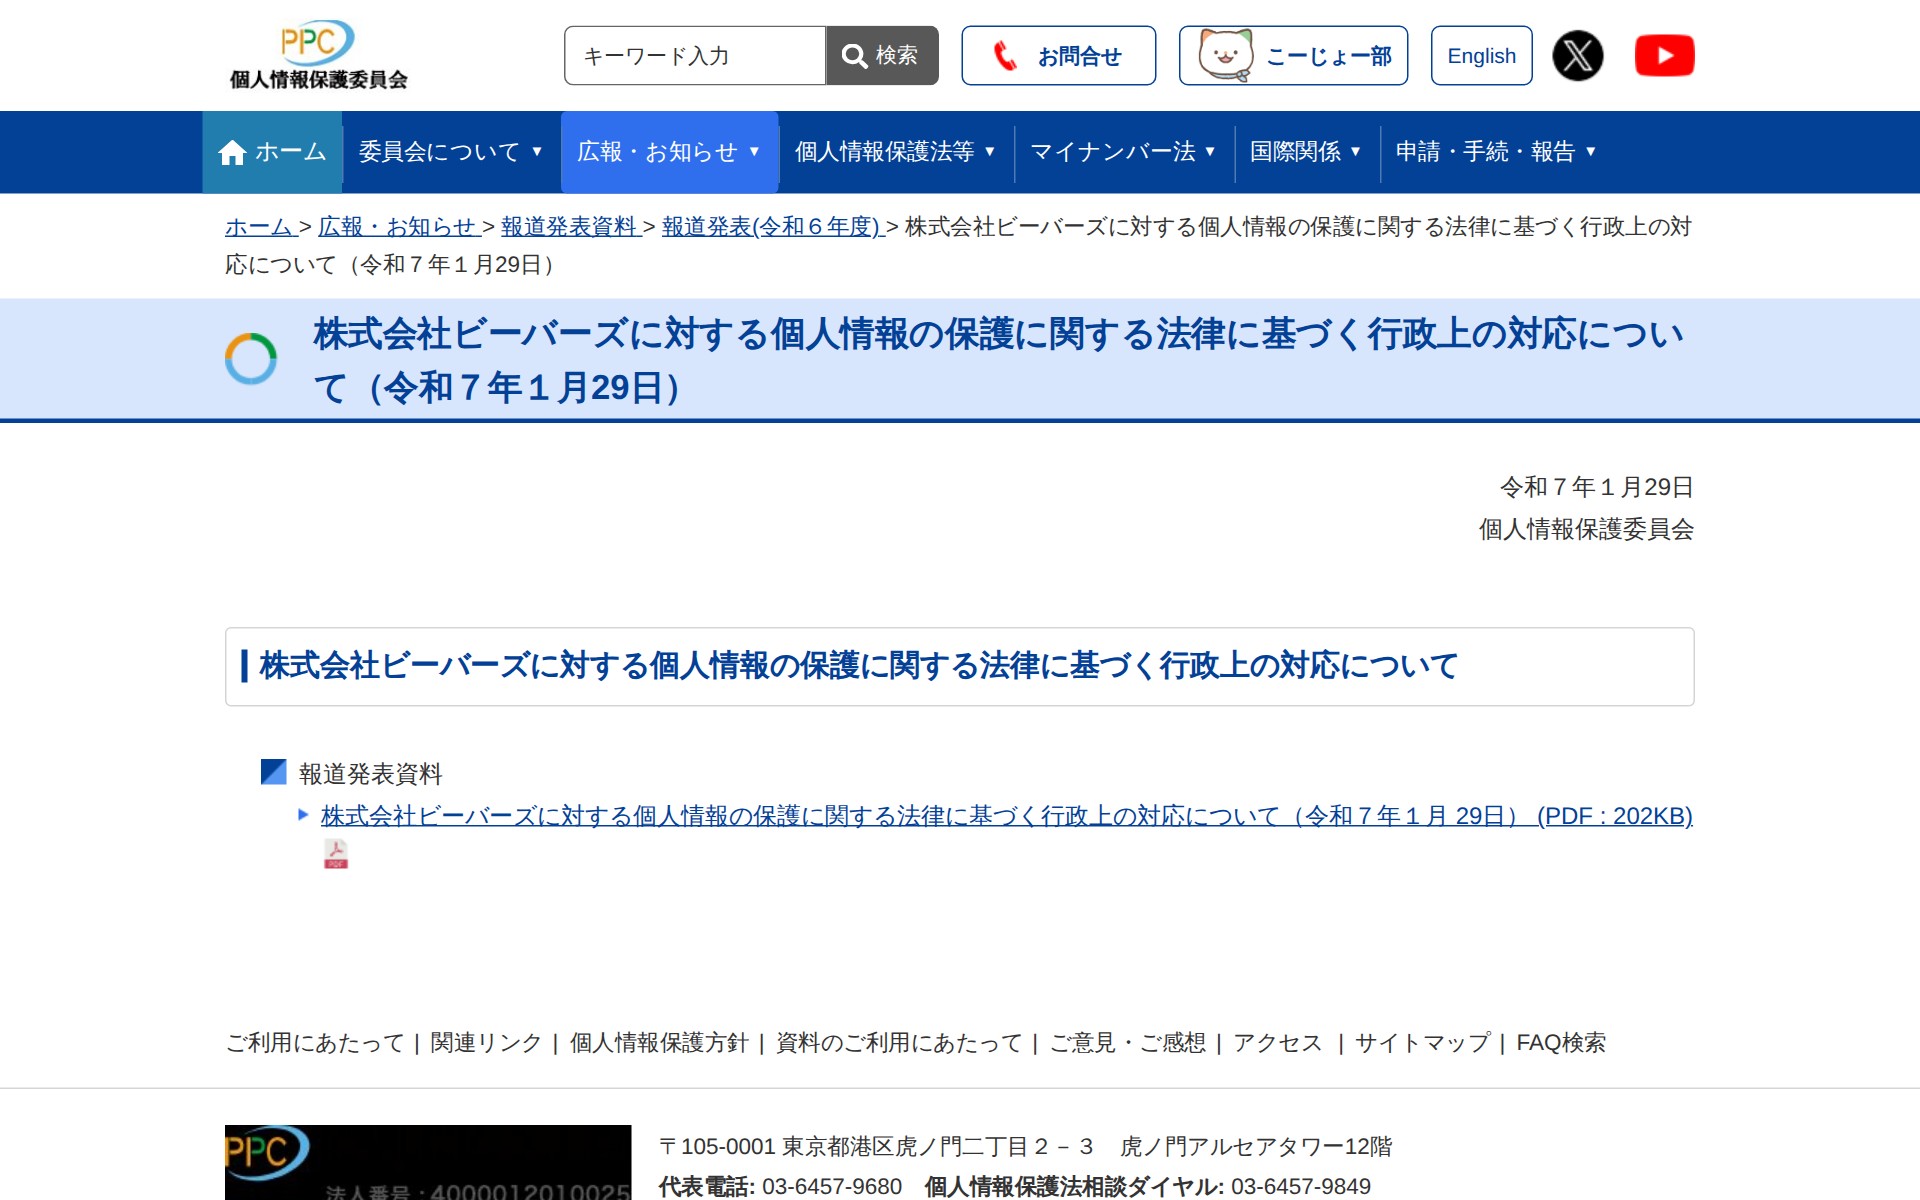Image resolution: width=1920 pixels, height=1200 pixels.
Task: Open the PDF file icon below the link
Action: pos(336,851)
